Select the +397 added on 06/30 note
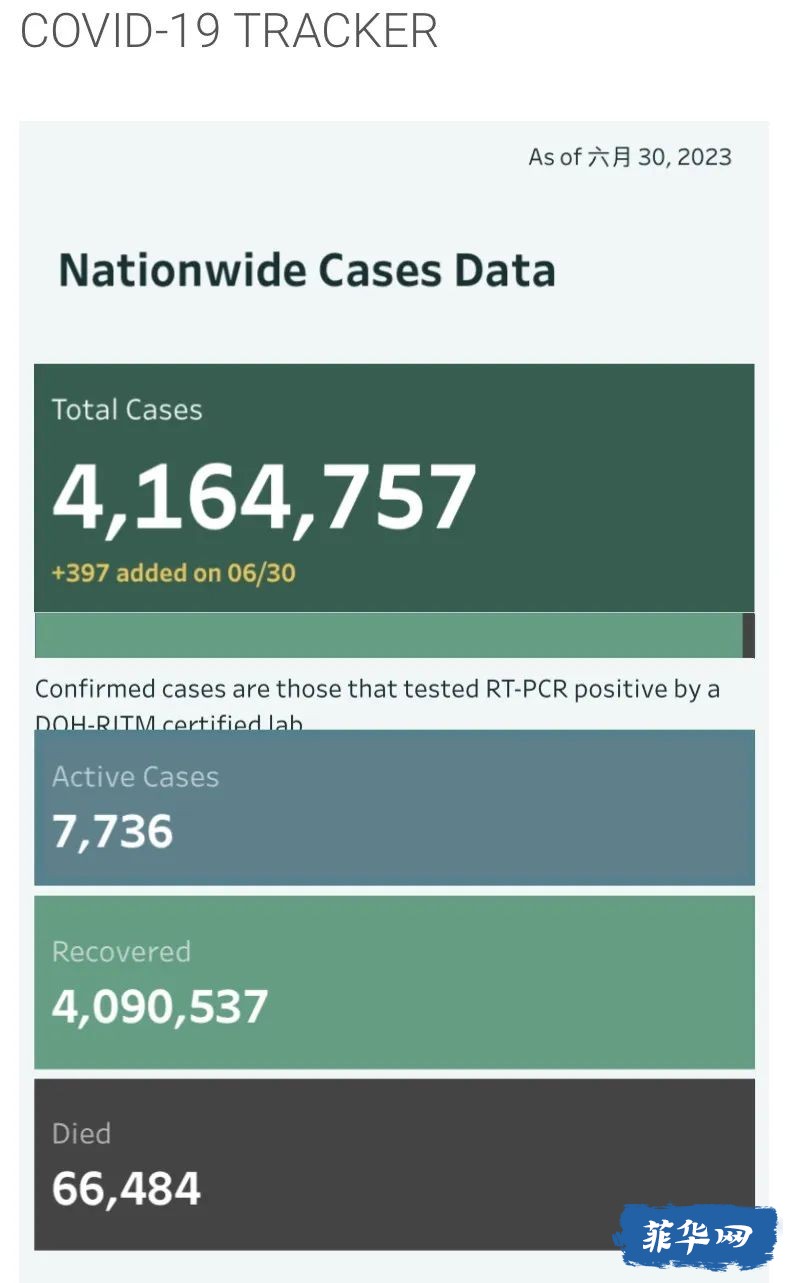The height and width of the screenshot is (1283, 788). [174, 573]
